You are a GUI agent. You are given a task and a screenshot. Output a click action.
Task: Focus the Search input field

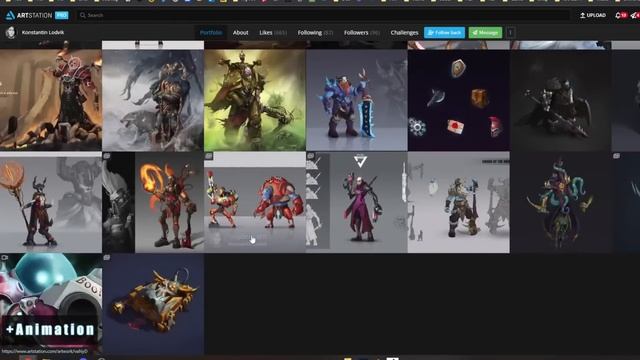[322, 15]
